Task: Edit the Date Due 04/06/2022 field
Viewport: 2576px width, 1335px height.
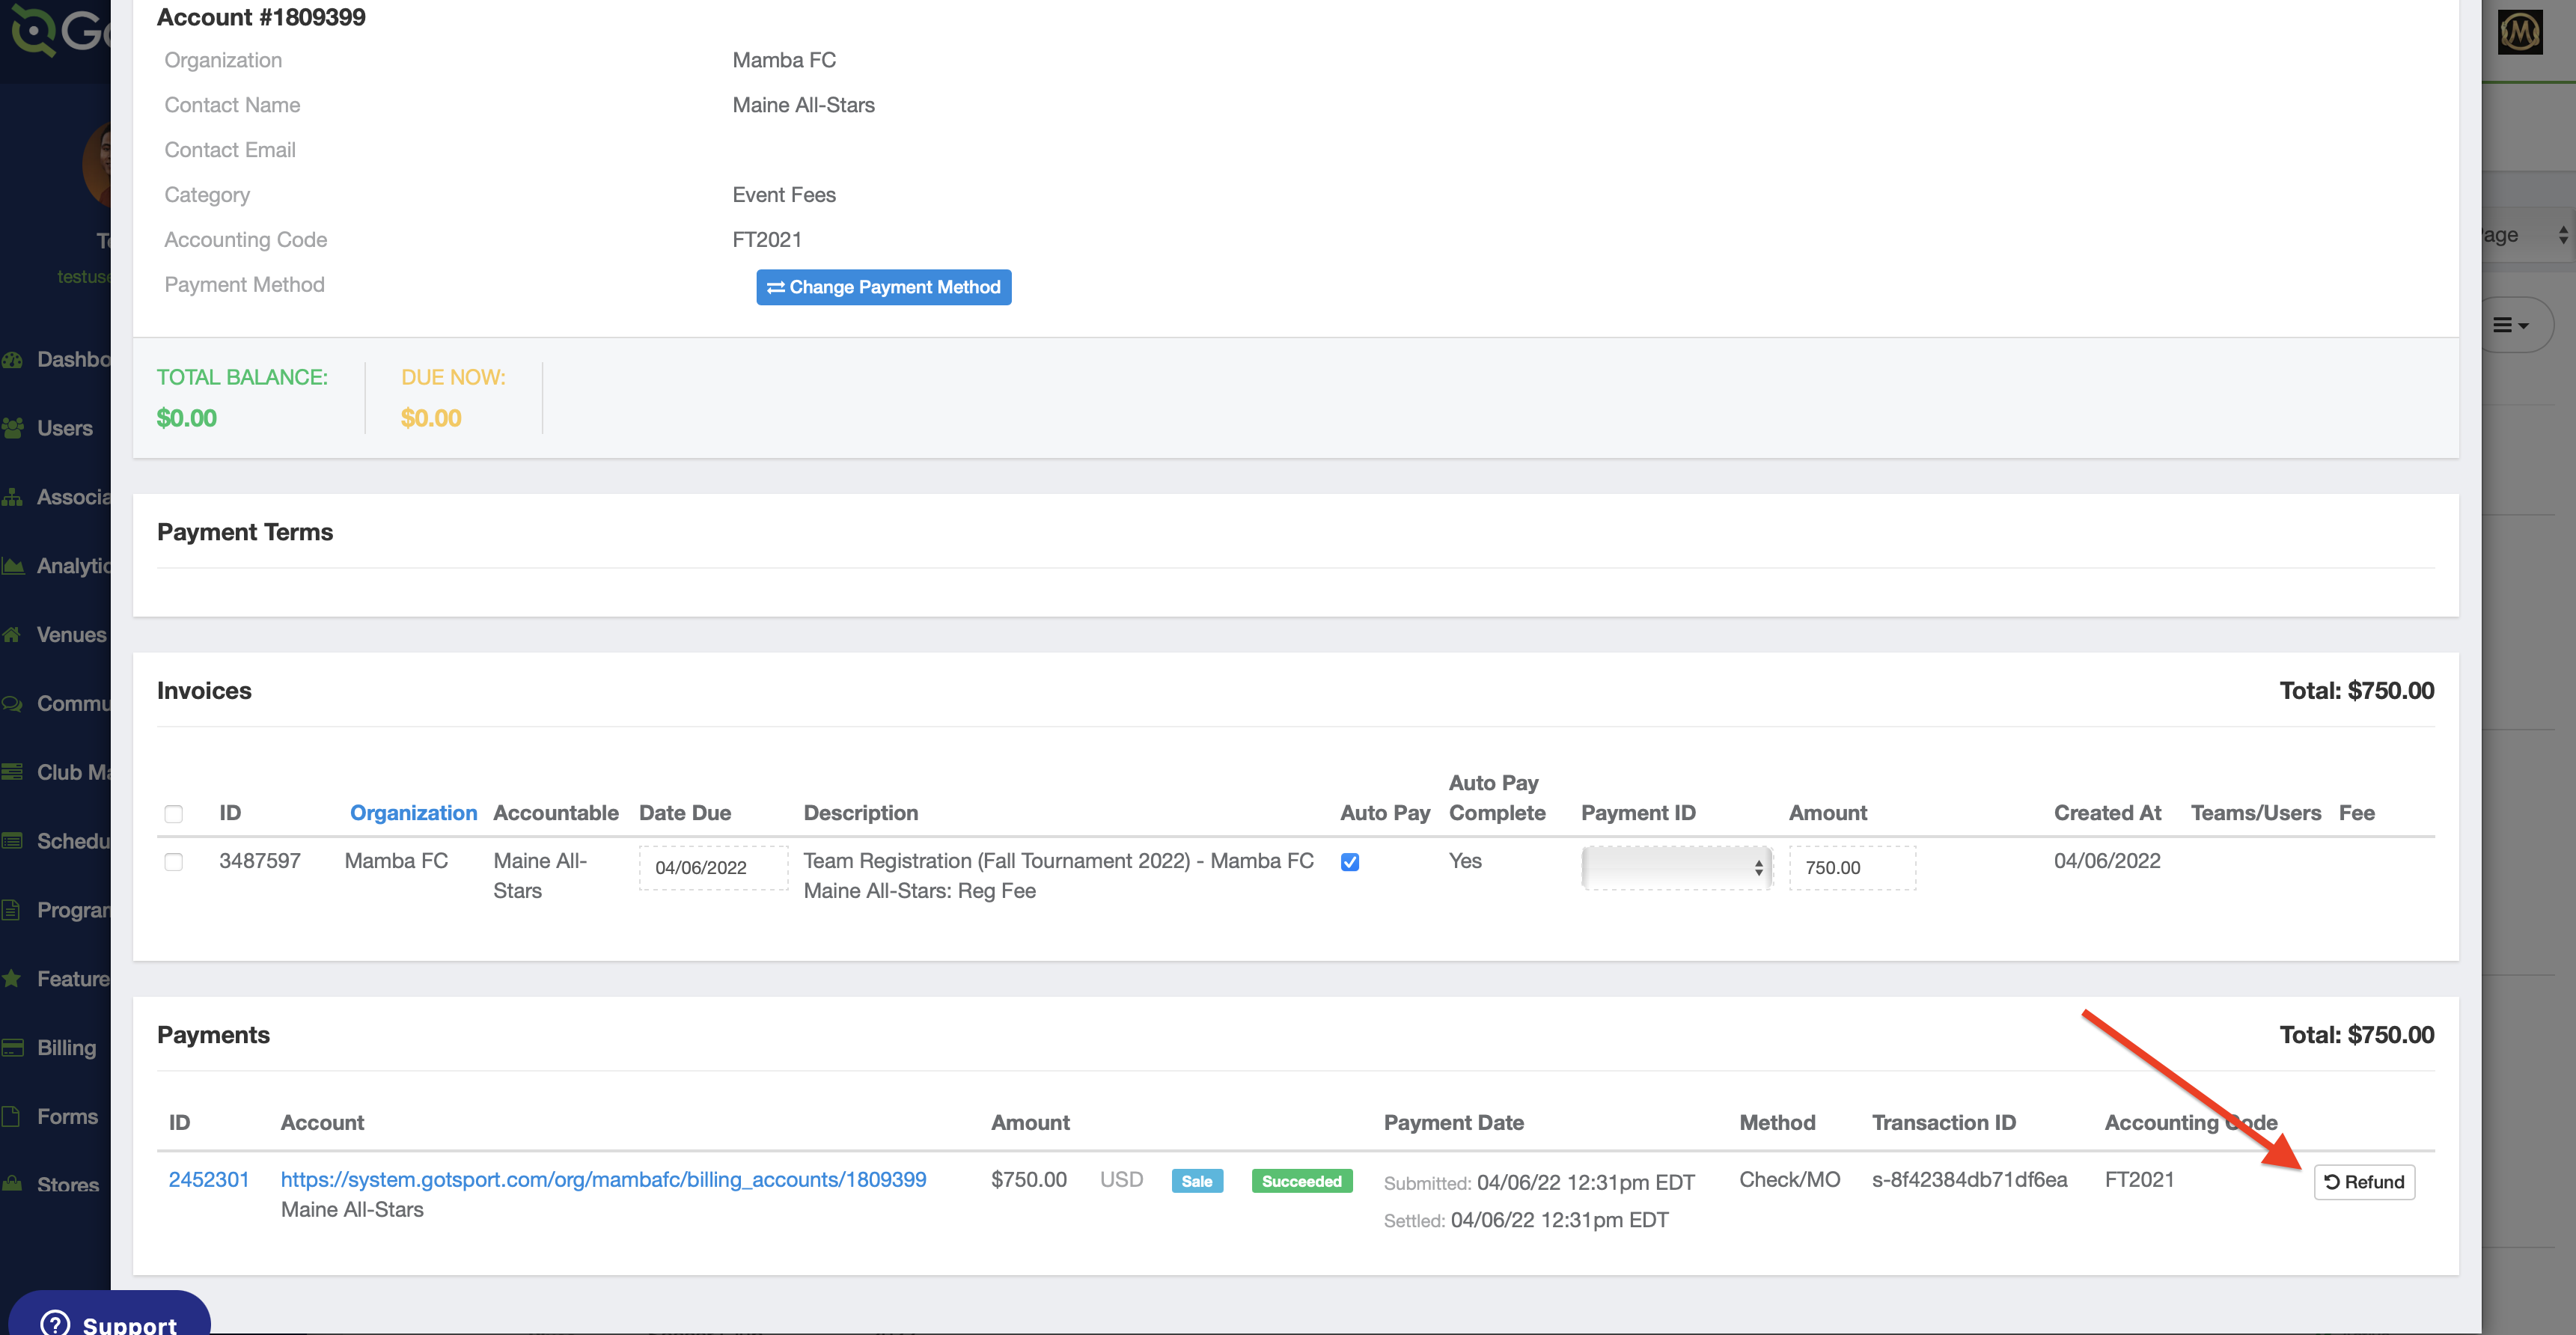Action: (x=713, y=868)
